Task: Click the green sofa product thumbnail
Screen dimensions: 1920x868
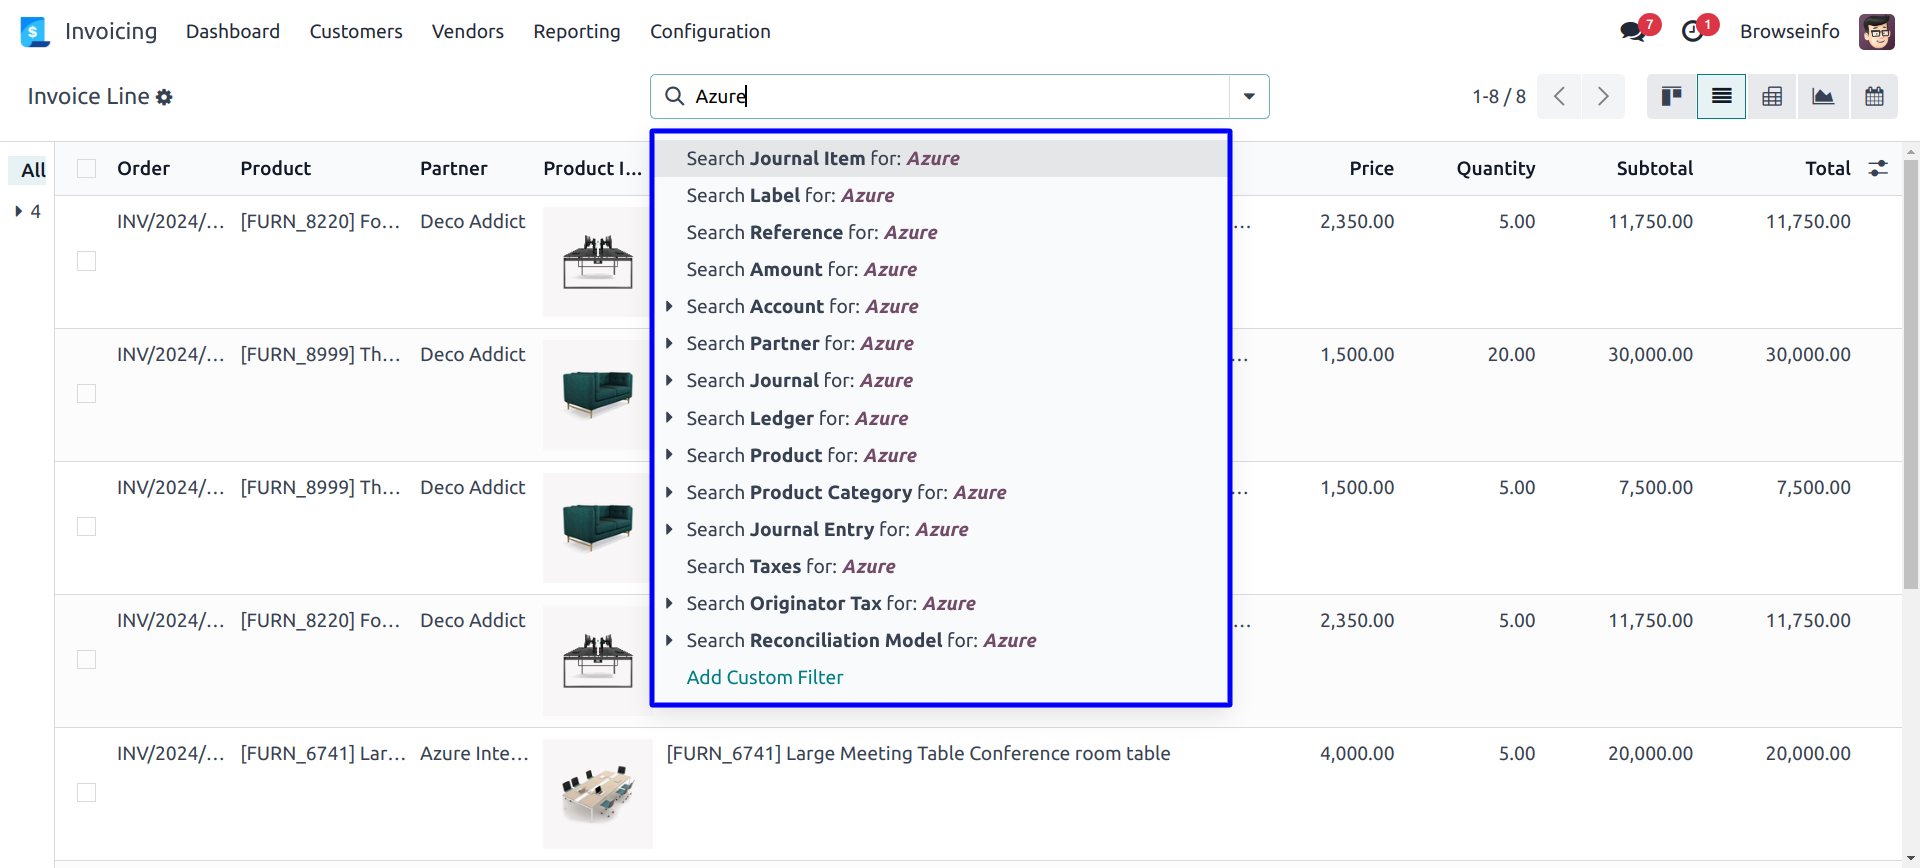Action: click(x=597, y=394)
